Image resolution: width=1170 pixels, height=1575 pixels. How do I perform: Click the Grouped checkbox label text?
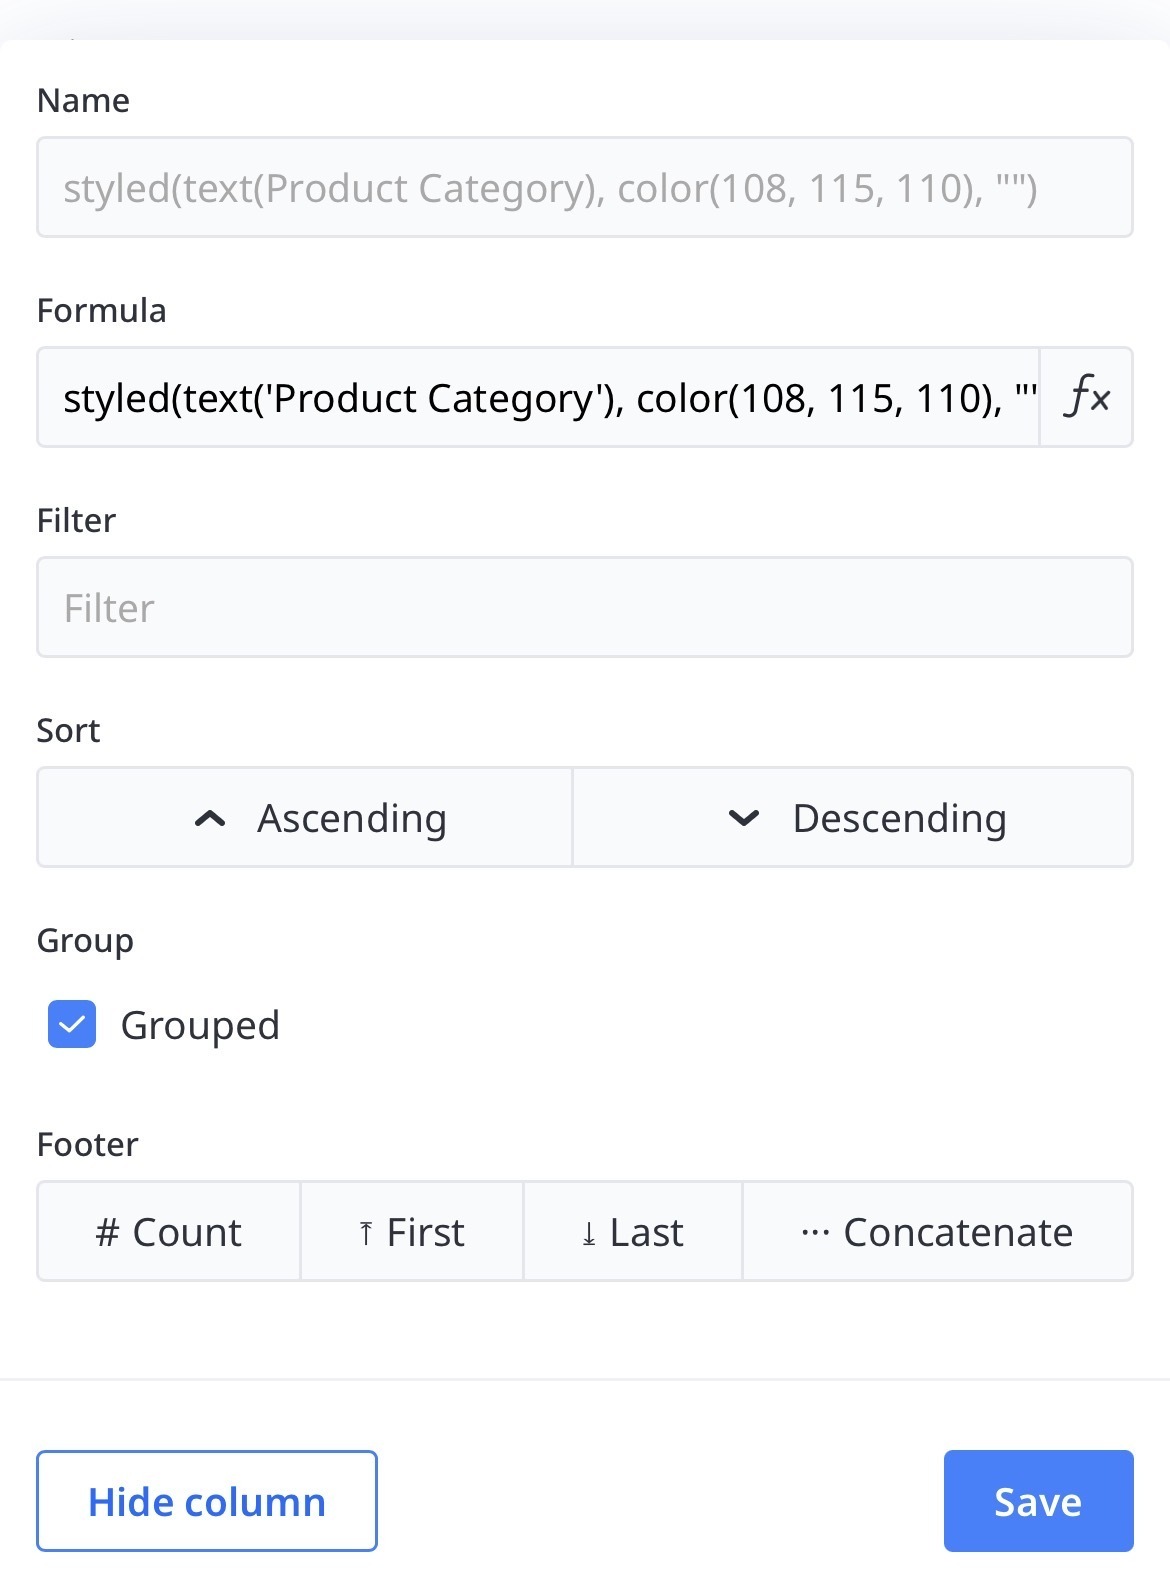[x=200, y=1025]
